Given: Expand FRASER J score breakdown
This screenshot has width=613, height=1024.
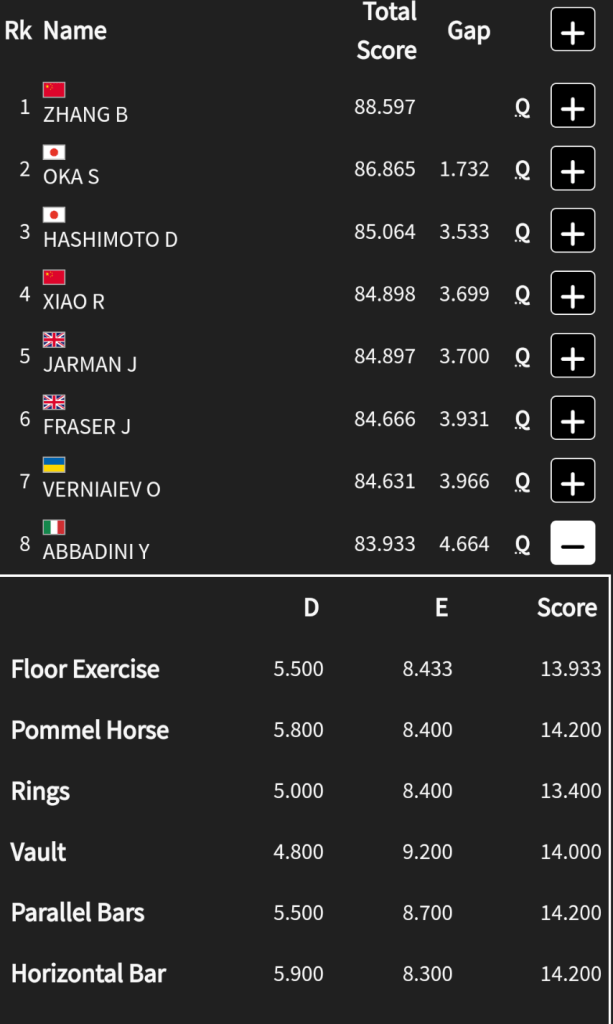Looking at the screenshot, I should click(572, 419).
